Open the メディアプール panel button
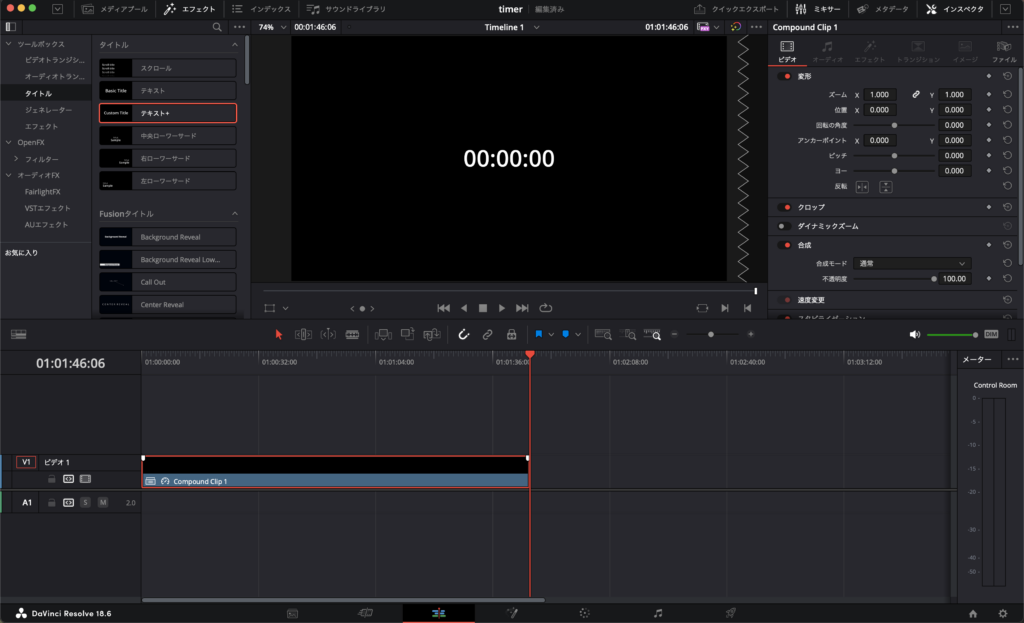 [x=116, y=9]
